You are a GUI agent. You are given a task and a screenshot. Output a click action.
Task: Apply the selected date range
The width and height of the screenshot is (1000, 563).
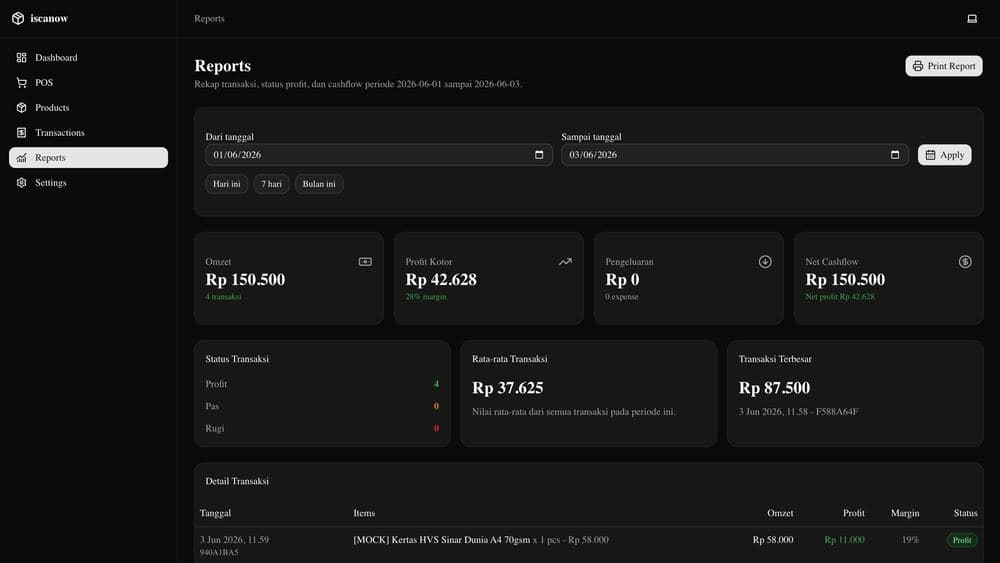click(x=945, y=155)
